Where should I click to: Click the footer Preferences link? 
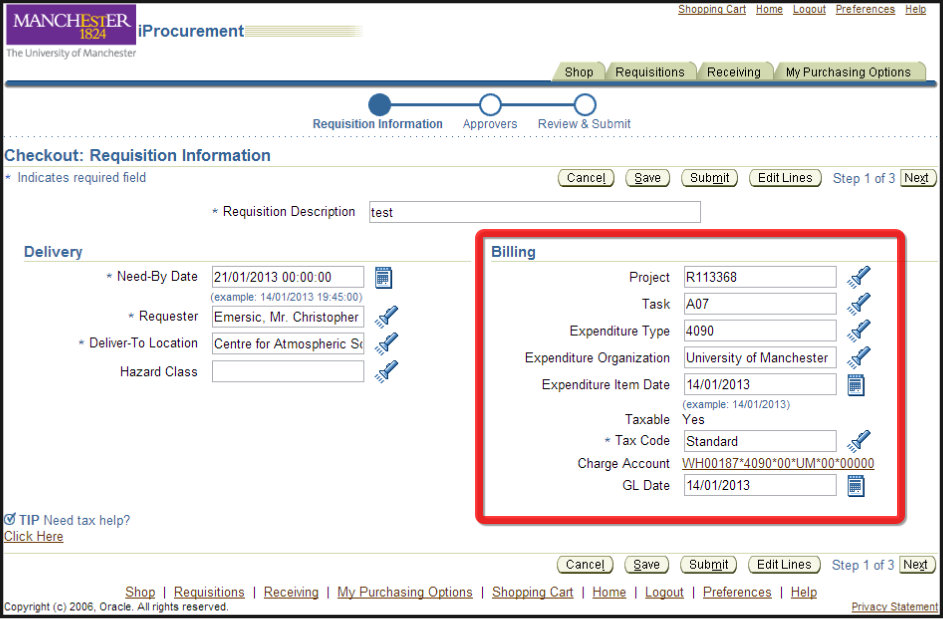737,593
